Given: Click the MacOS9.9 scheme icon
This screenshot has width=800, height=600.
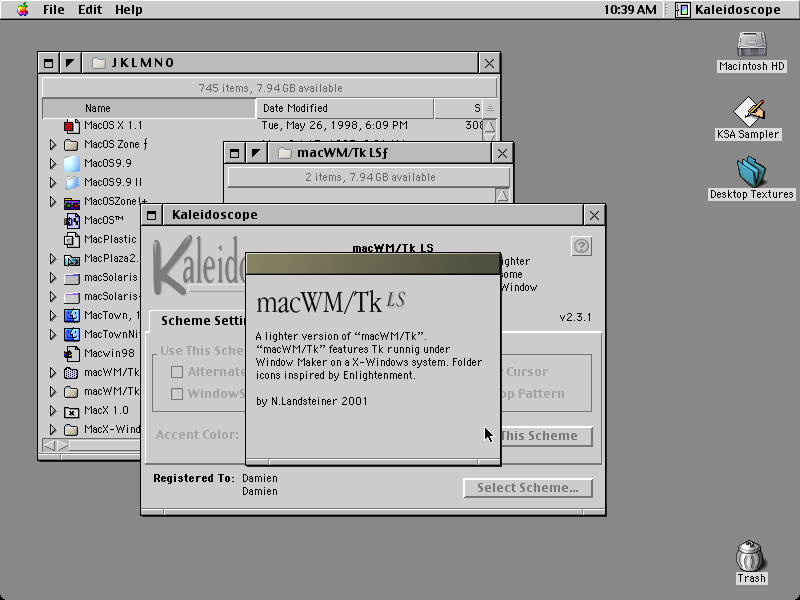Looking at the screenshot, I should tap(71, 163).
